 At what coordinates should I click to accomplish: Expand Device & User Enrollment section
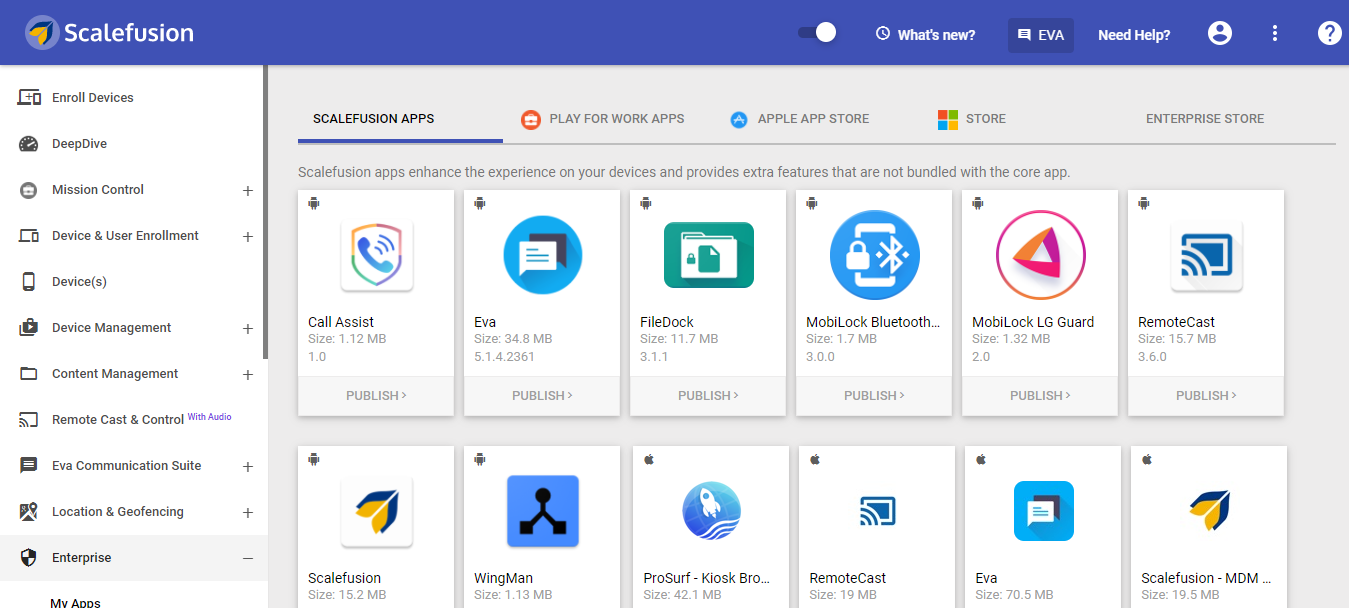(248, 237)
